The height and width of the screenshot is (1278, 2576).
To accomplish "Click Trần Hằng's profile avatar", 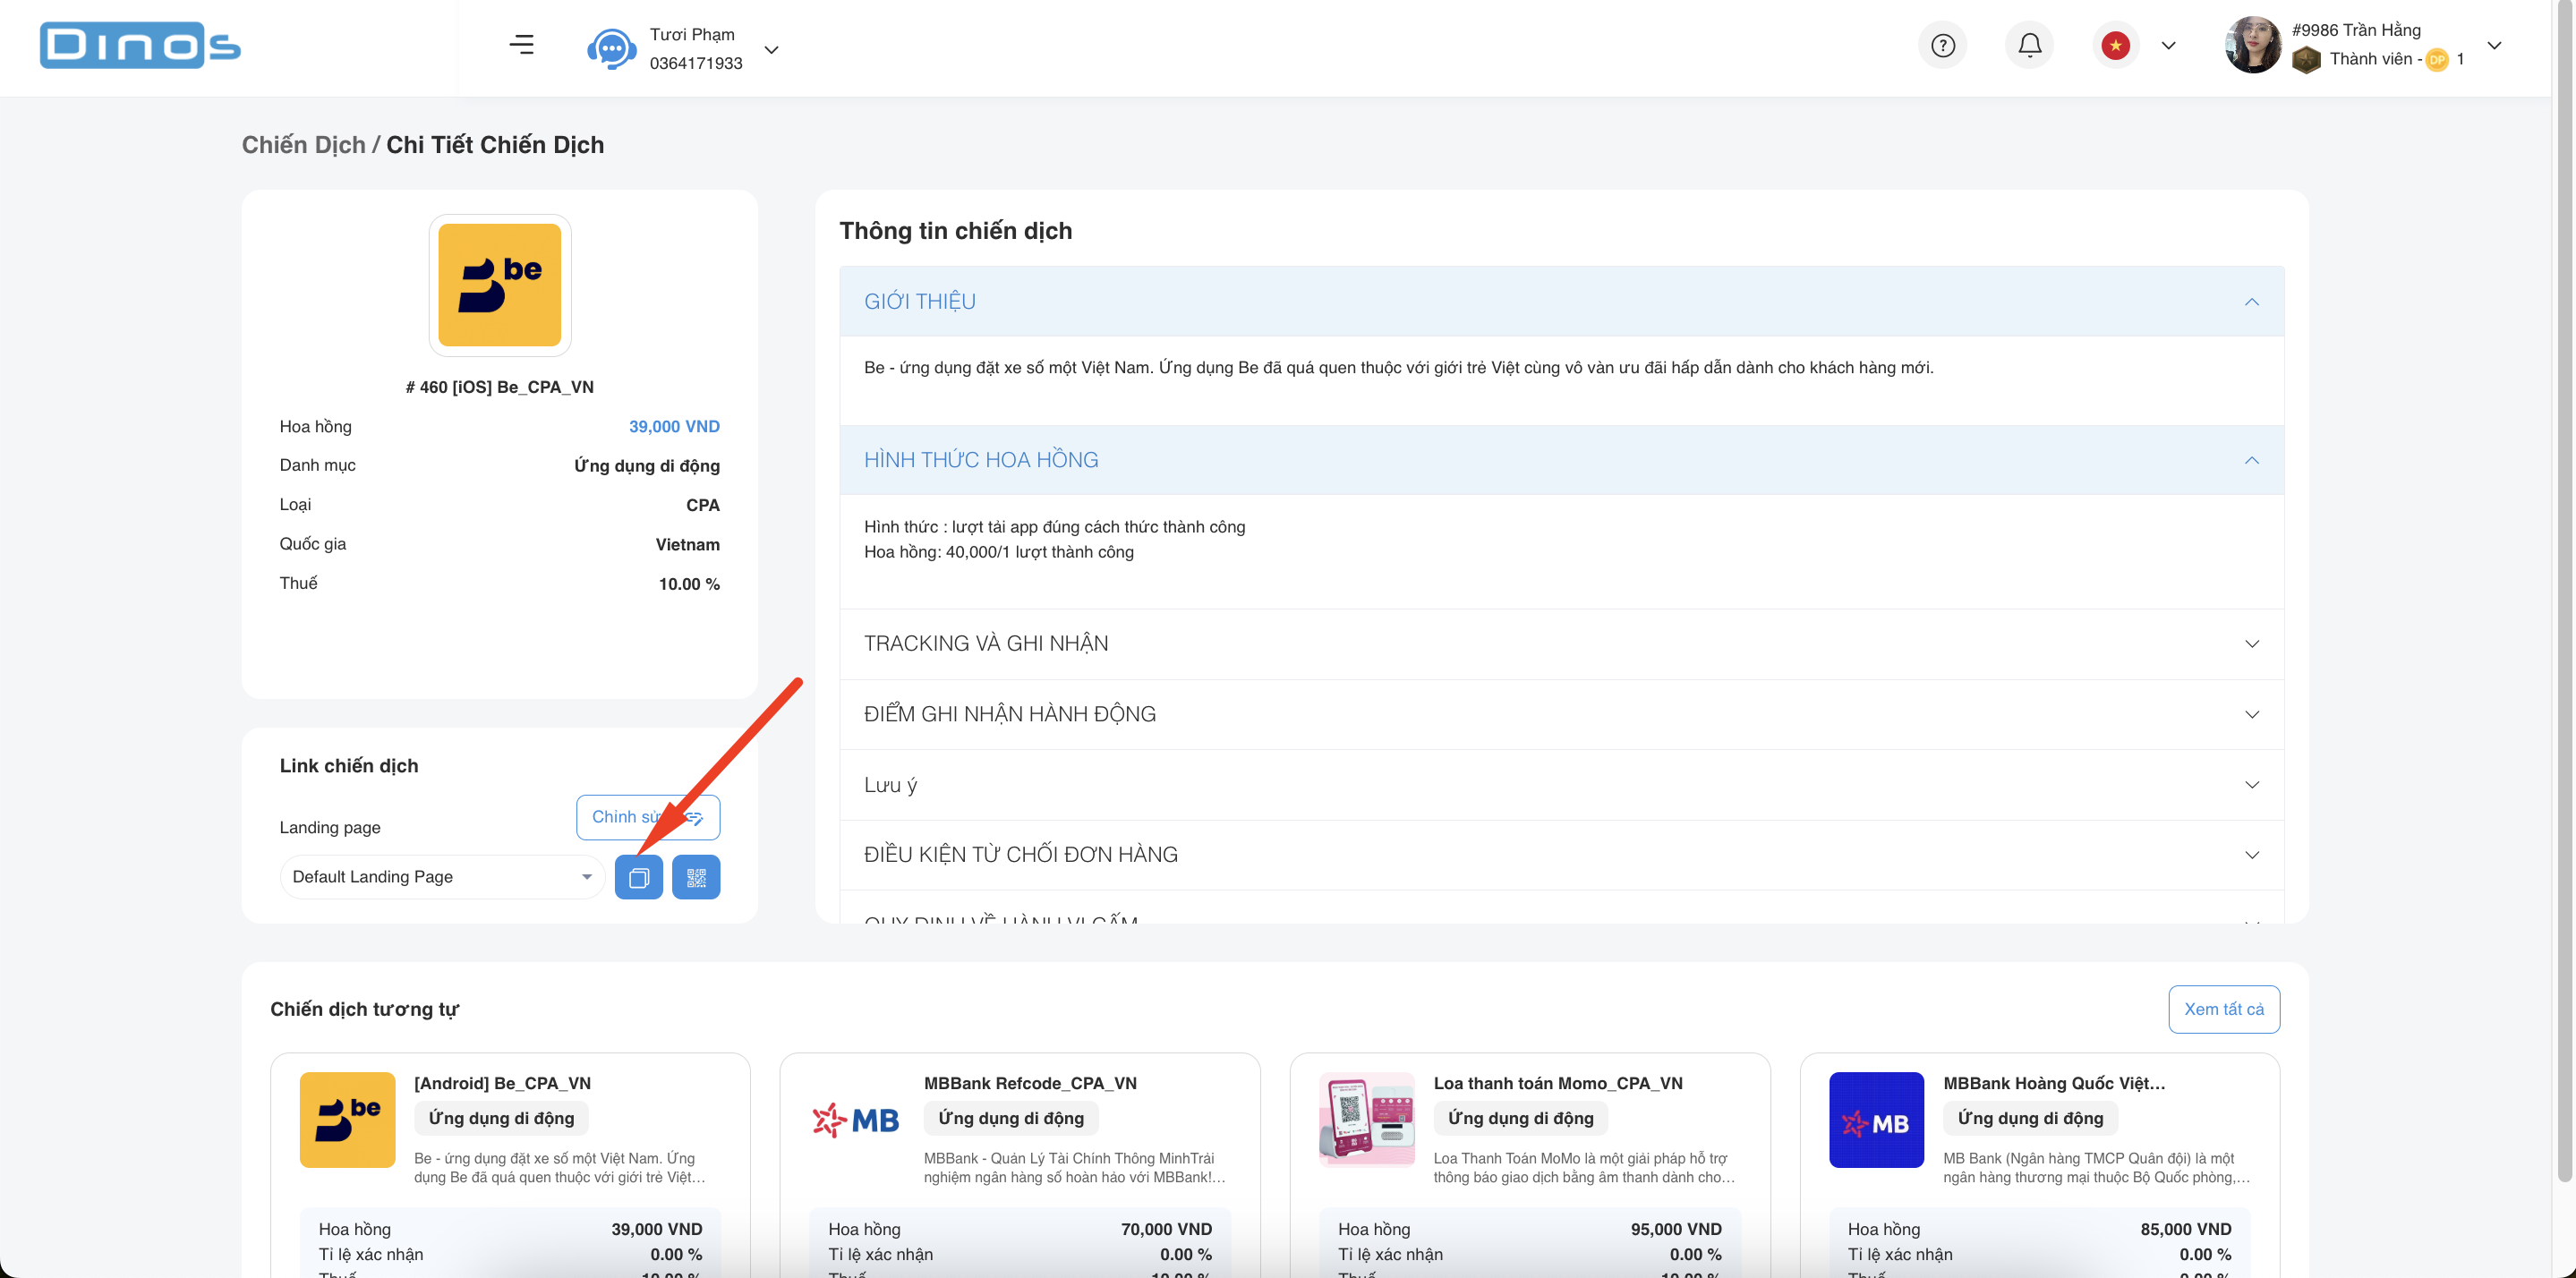I will click(x=2252, y=44).
